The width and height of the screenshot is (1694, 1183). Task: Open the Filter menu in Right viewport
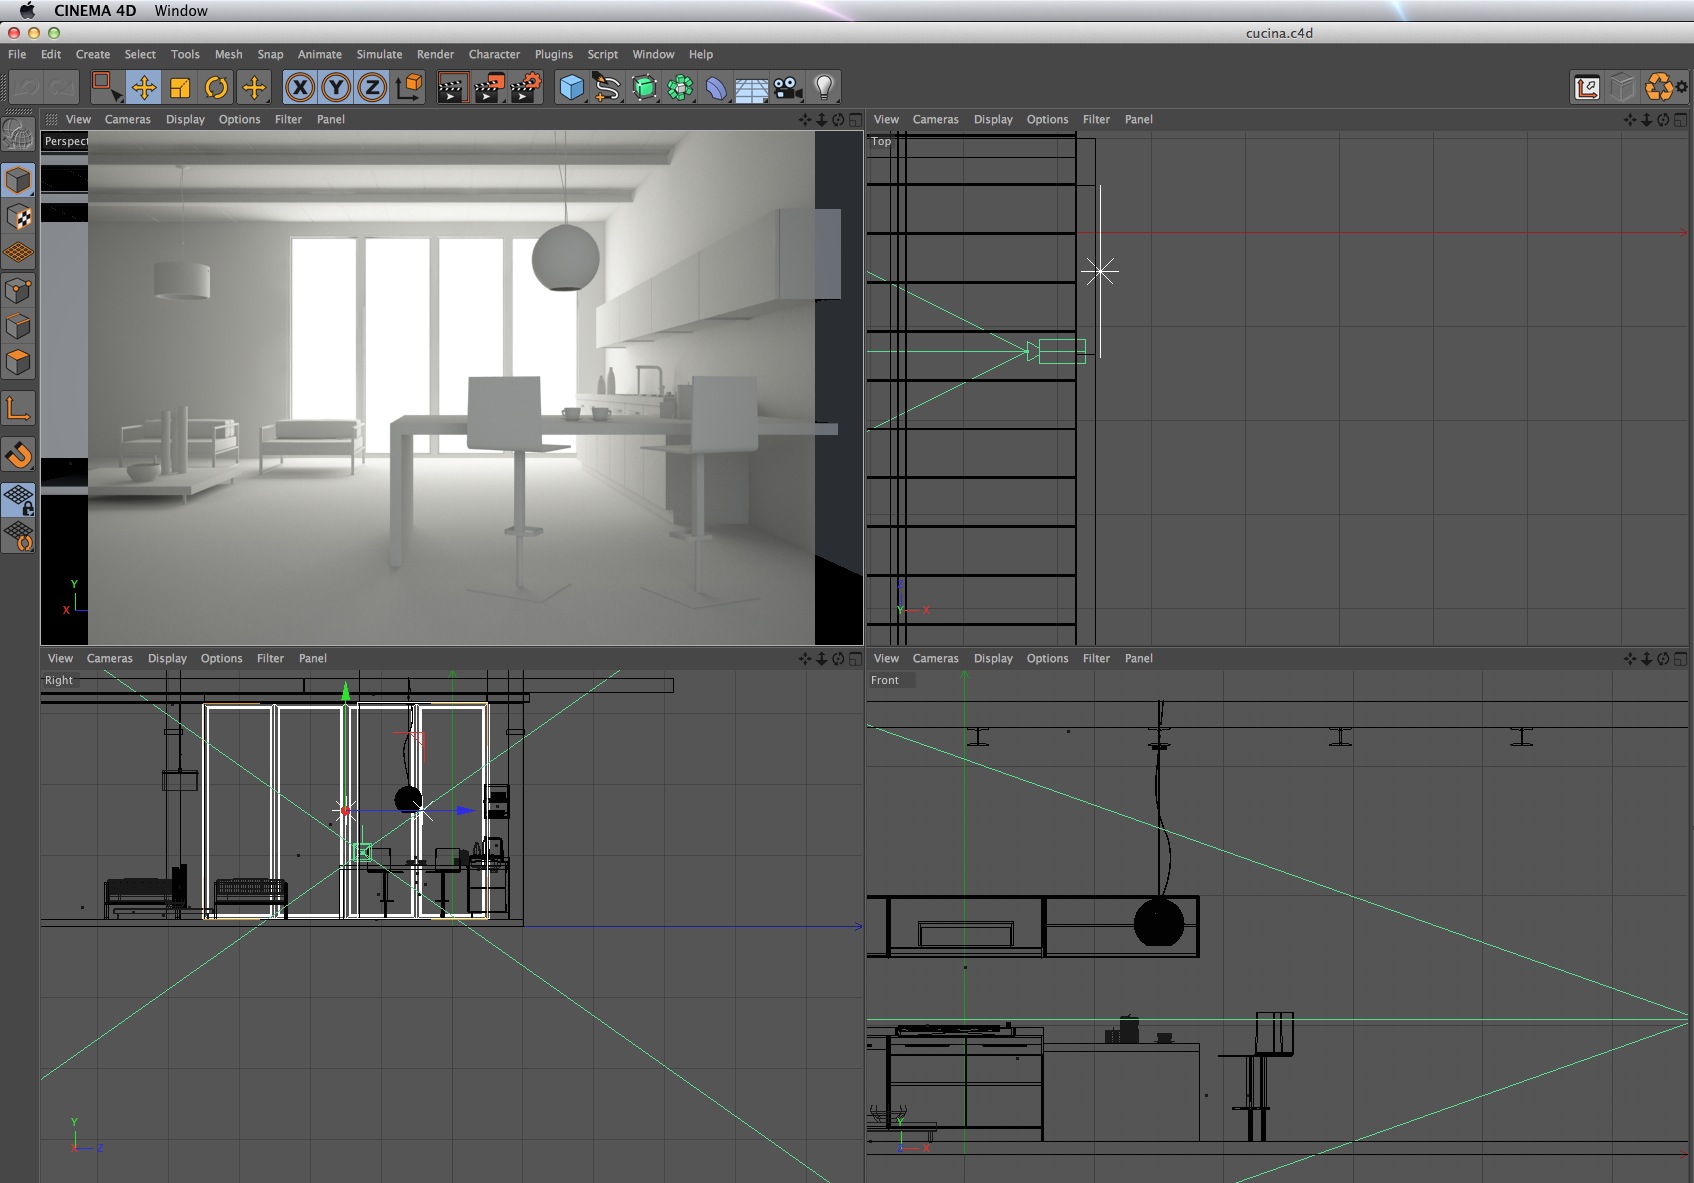[270, 658]
